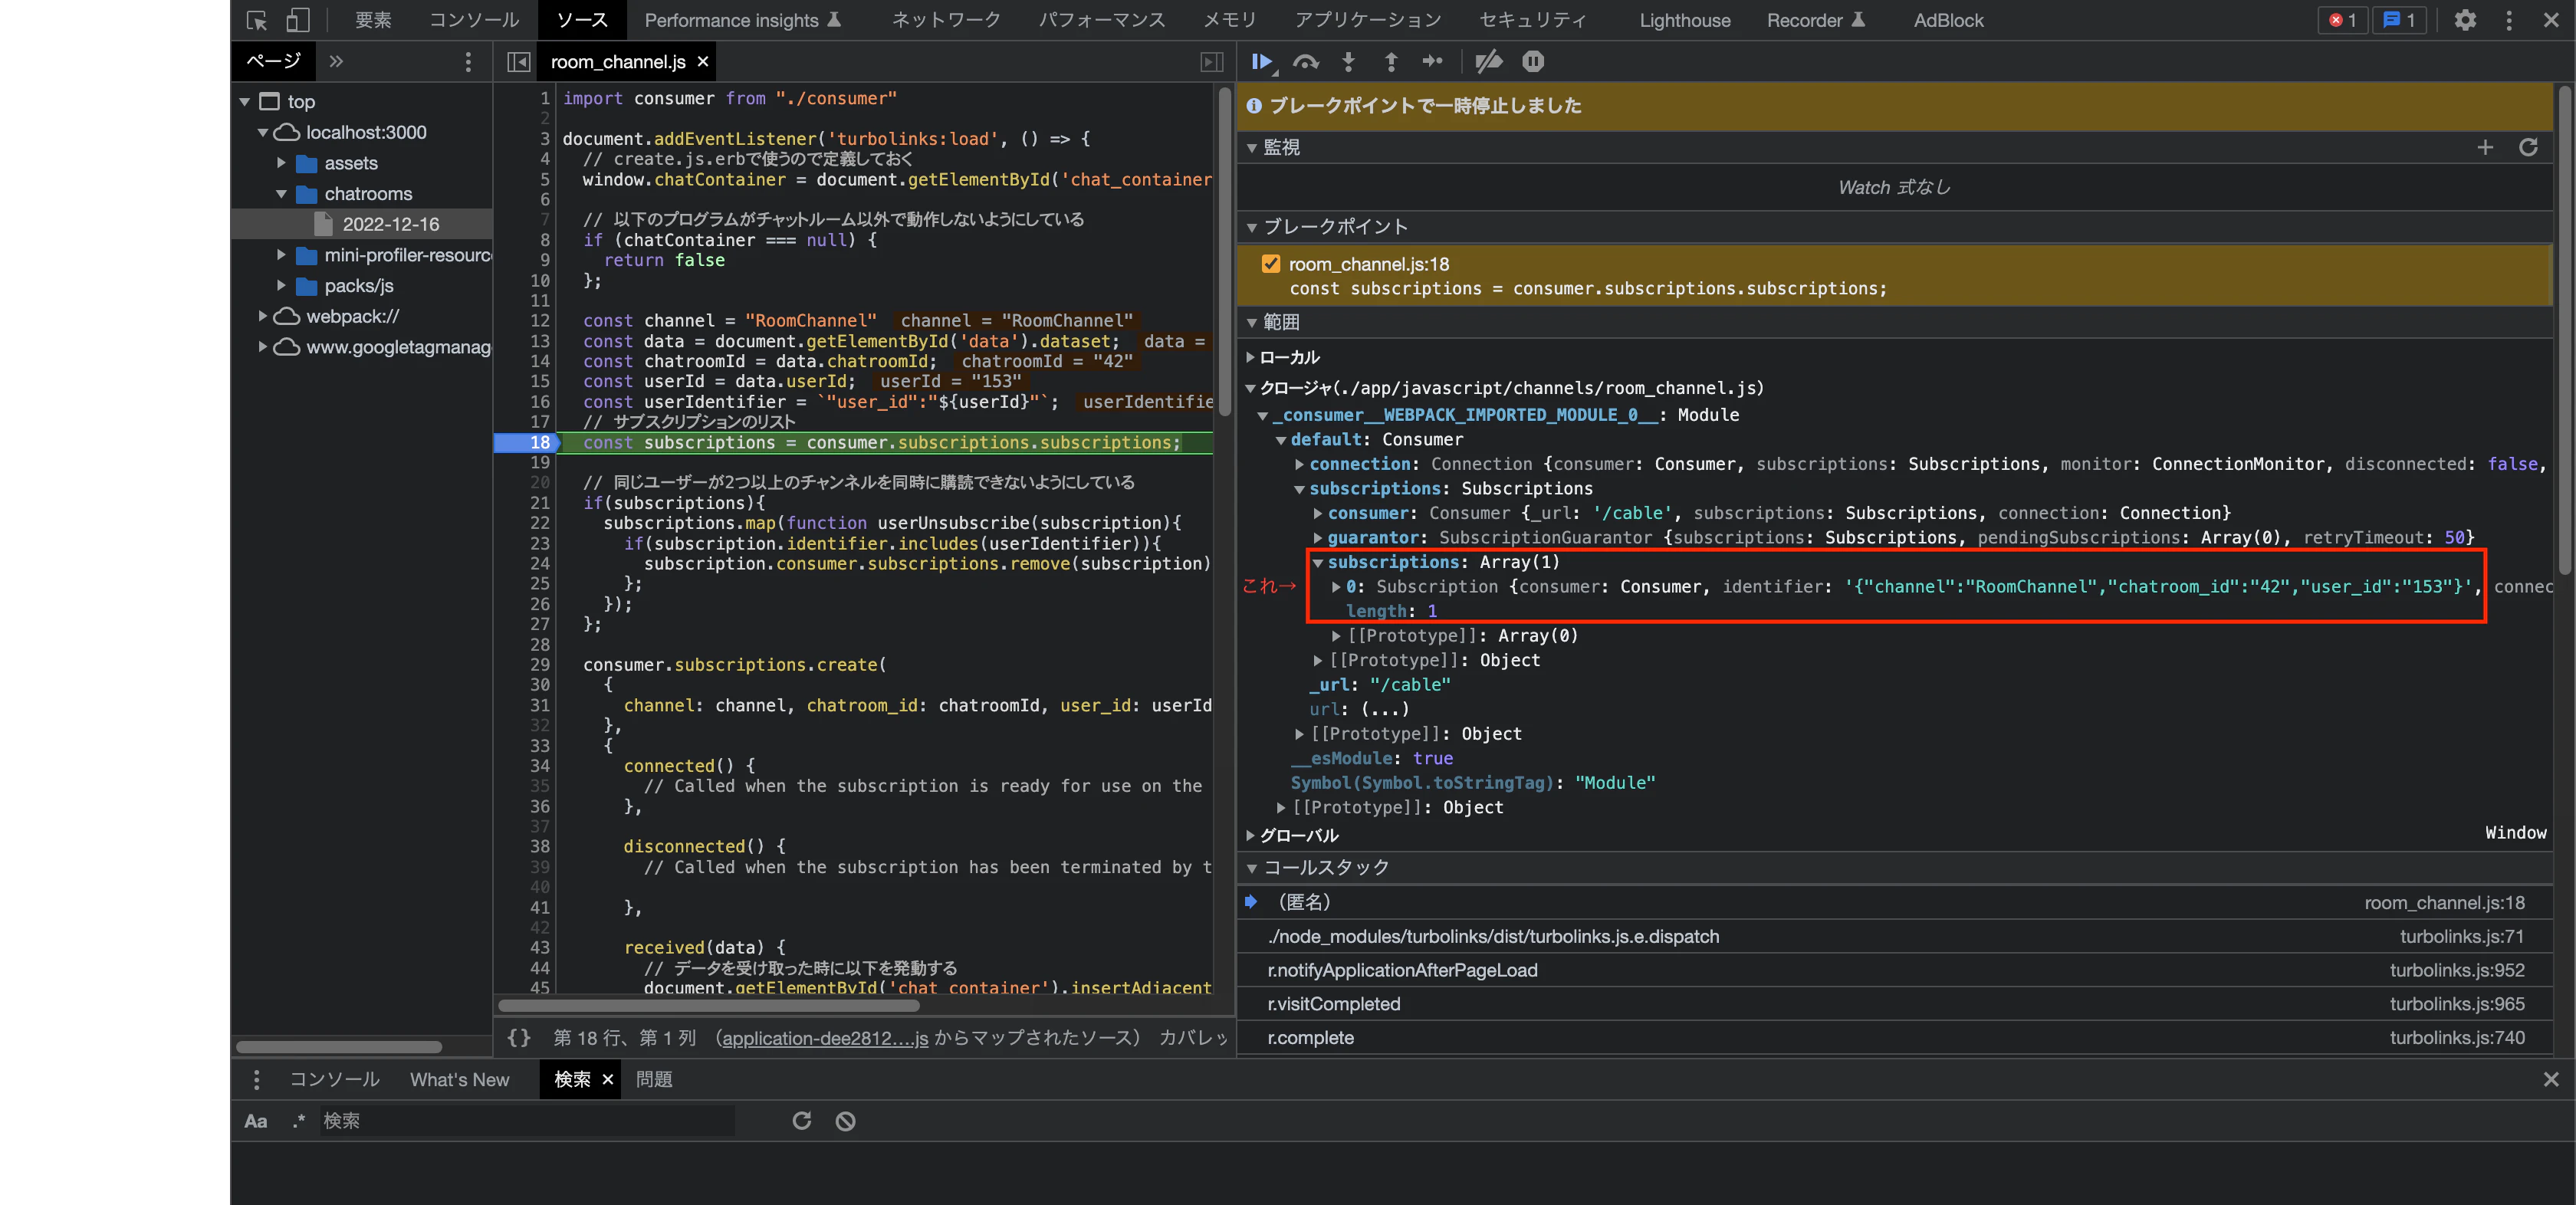Open DevTools three-dot customize menu
Image resolution: width=2576 pixels, height=1205 pixels.
(x=2509, y=20)
